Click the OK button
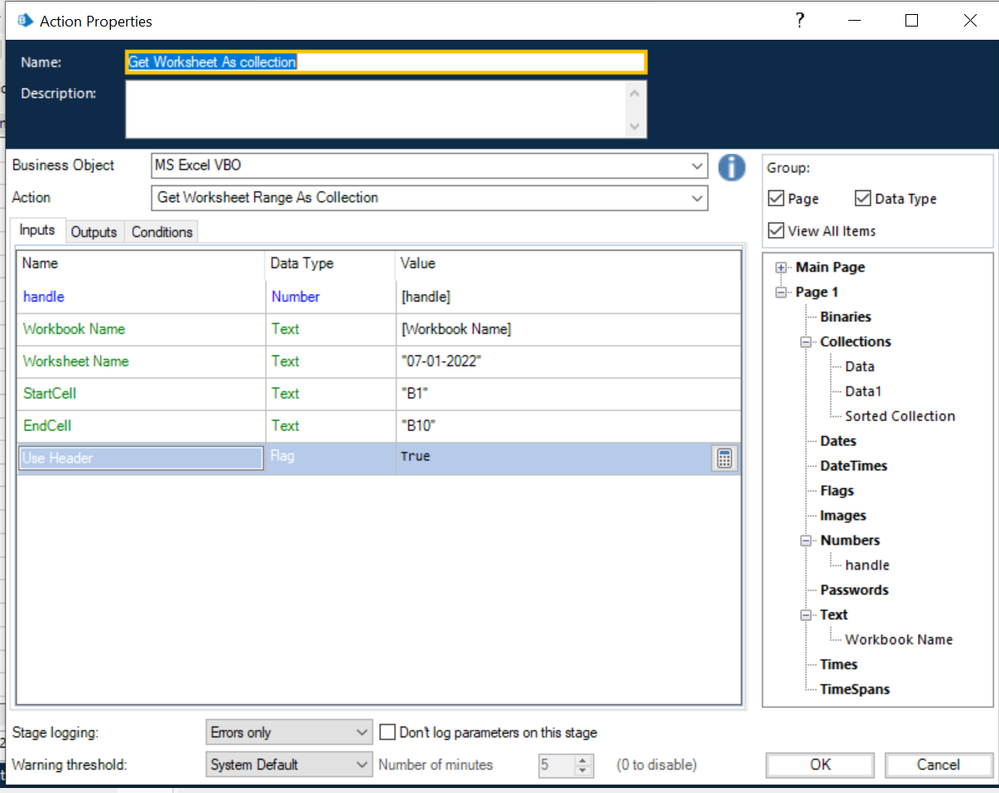The image size is (999, 793). pyautogui.click(x=820, y=765)
